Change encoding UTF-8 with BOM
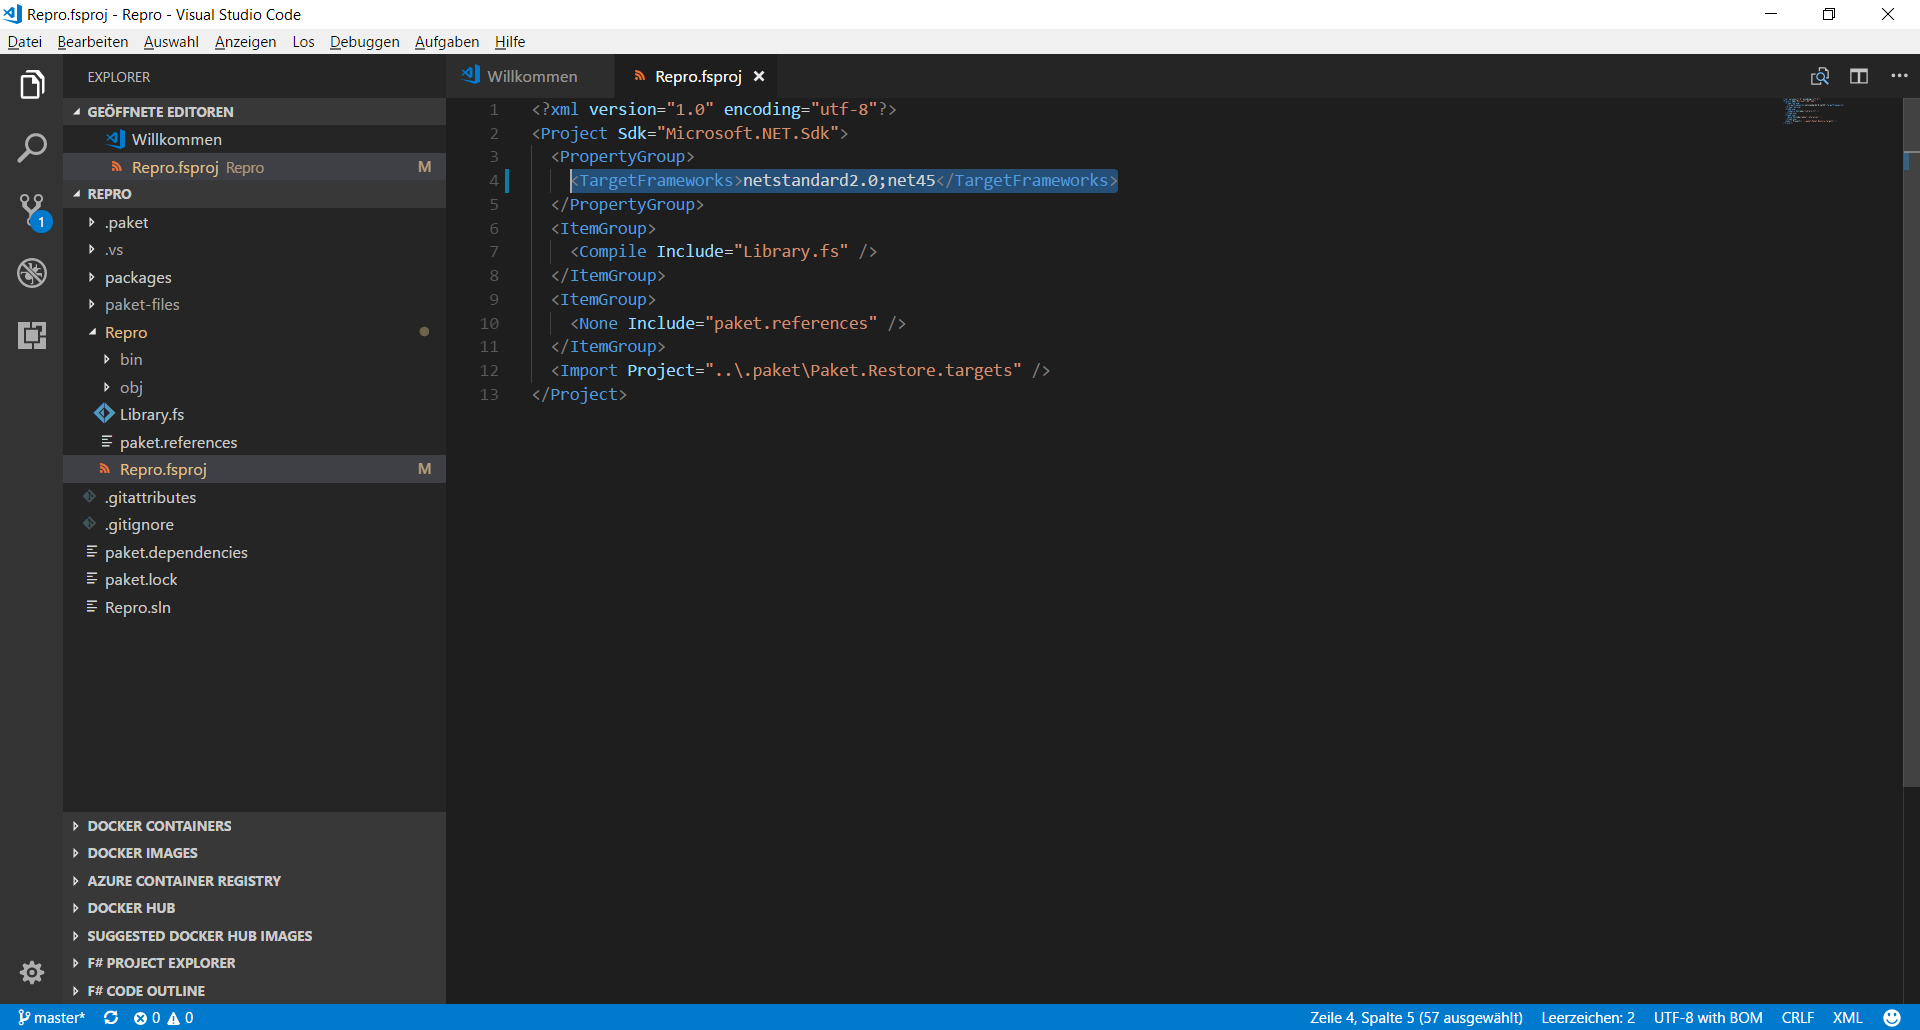Screen dimensions: 1920x1030 tap(1708, 1017)
